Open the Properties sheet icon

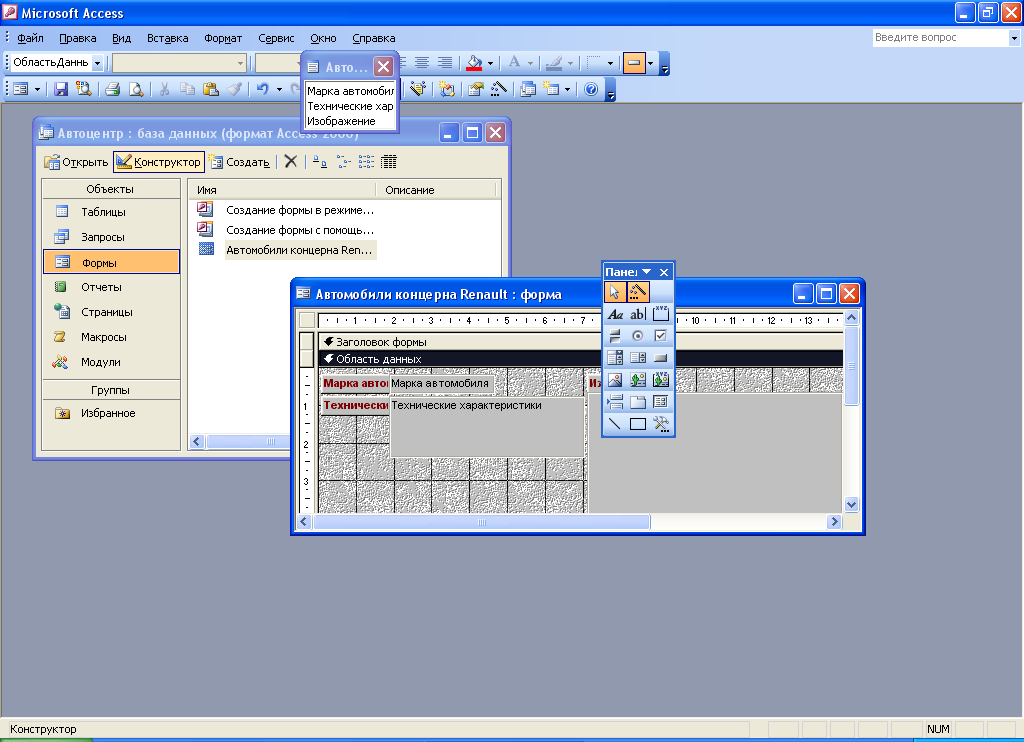475,89
